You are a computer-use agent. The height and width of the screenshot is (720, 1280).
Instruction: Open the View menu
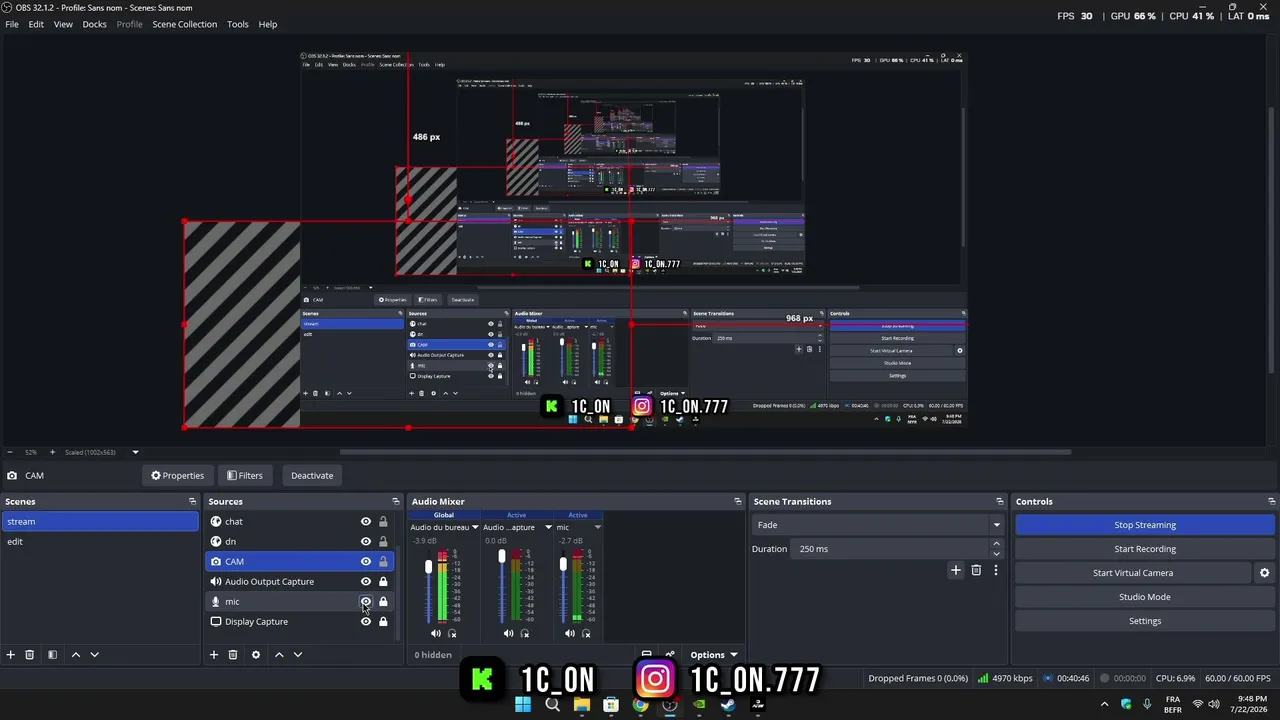pyautogui.click(x=63, y=24)
